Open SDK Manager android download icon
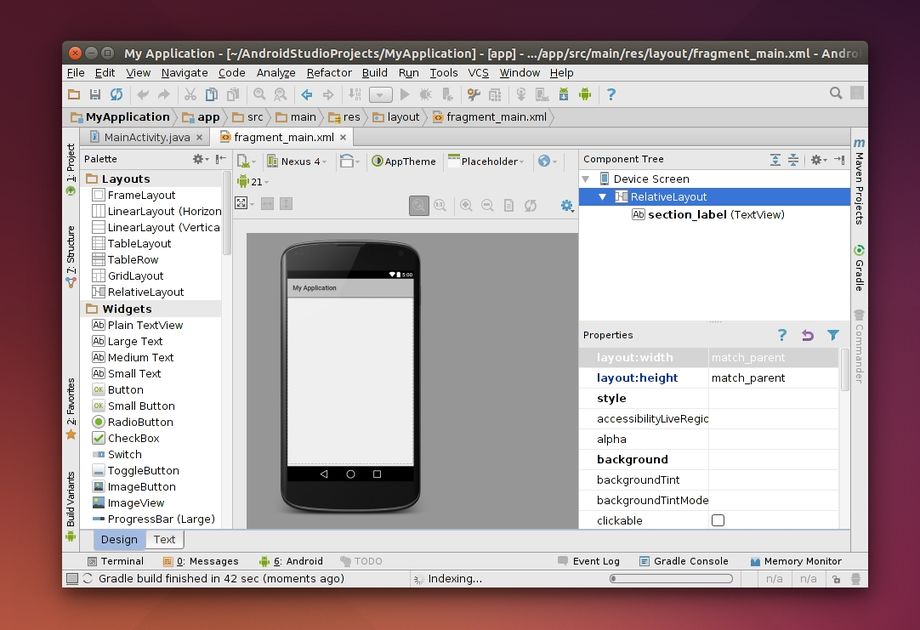920x630 pixels. 563,94
